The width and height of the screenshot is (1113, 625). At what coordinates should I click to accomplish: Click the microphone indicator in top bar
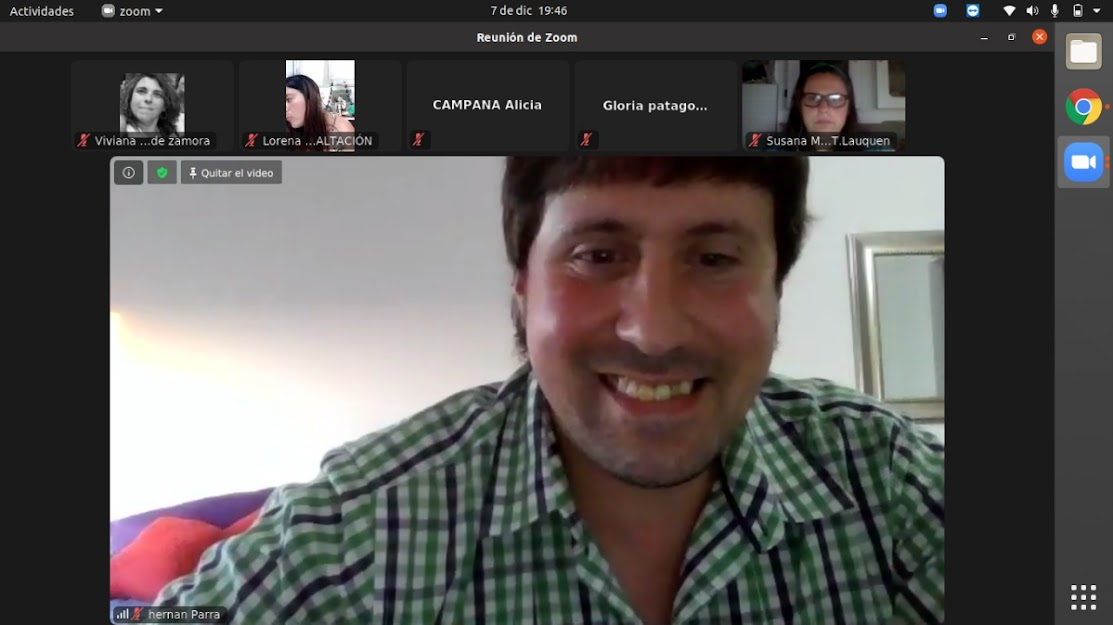1054,11
